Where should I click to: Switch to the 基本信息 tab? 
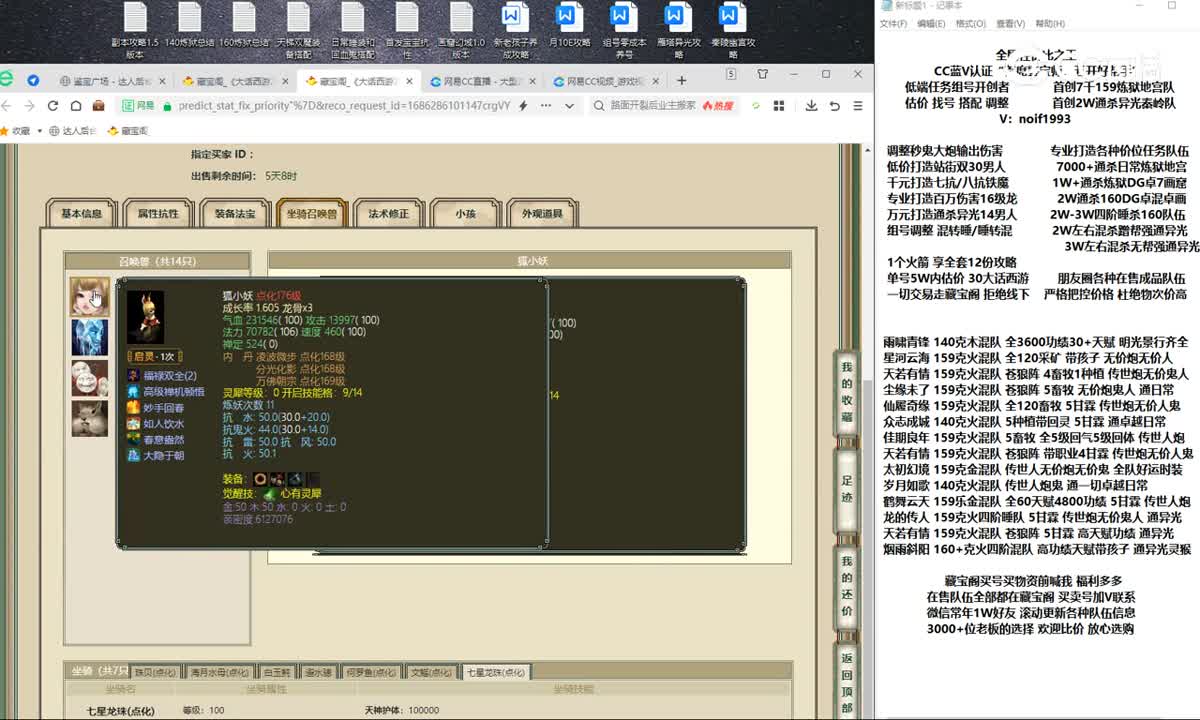pos(82,214)
